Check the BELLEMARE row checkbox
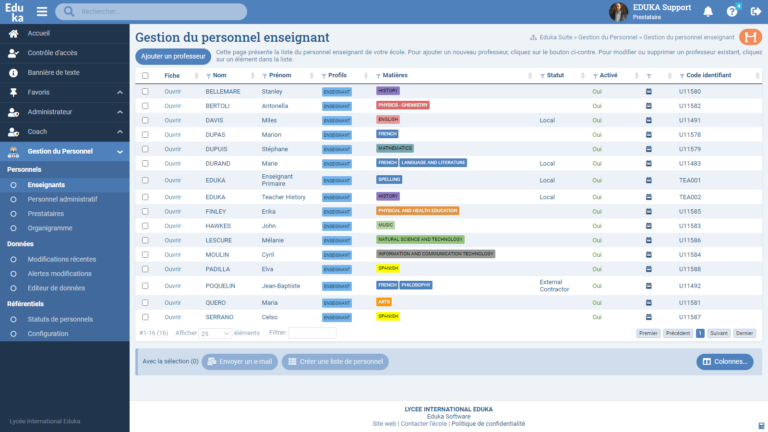Viewport: 768px width, 432px height. tap(145, 92)
